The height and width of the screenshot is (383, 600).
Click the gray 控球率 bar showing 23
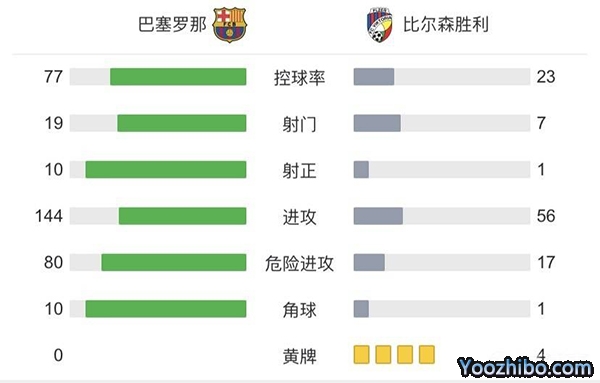374,77
